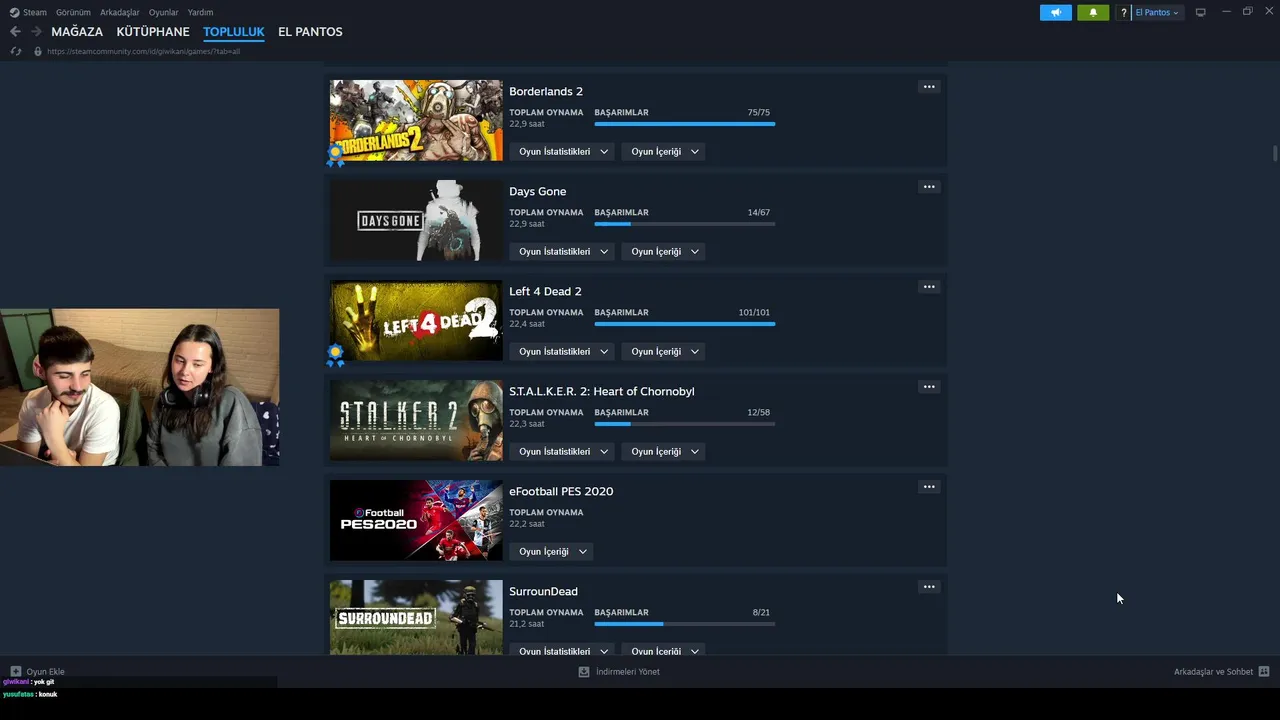Open the Arkadaşlar menu
The height and width of the screenshot is (720, 1280).
[x=120, y=12]
